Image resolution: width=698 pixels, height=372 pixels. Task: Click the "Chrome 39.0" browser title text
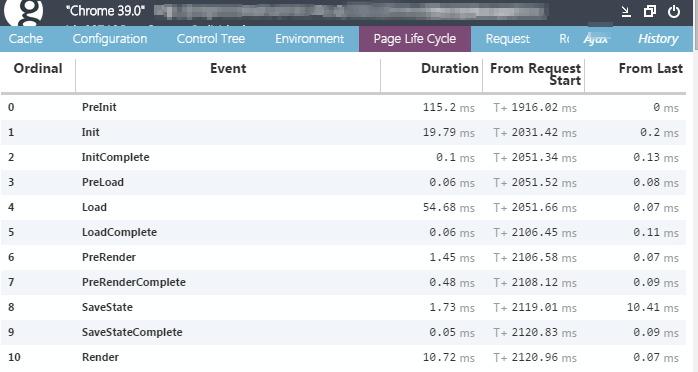click(x=105, y=11)
